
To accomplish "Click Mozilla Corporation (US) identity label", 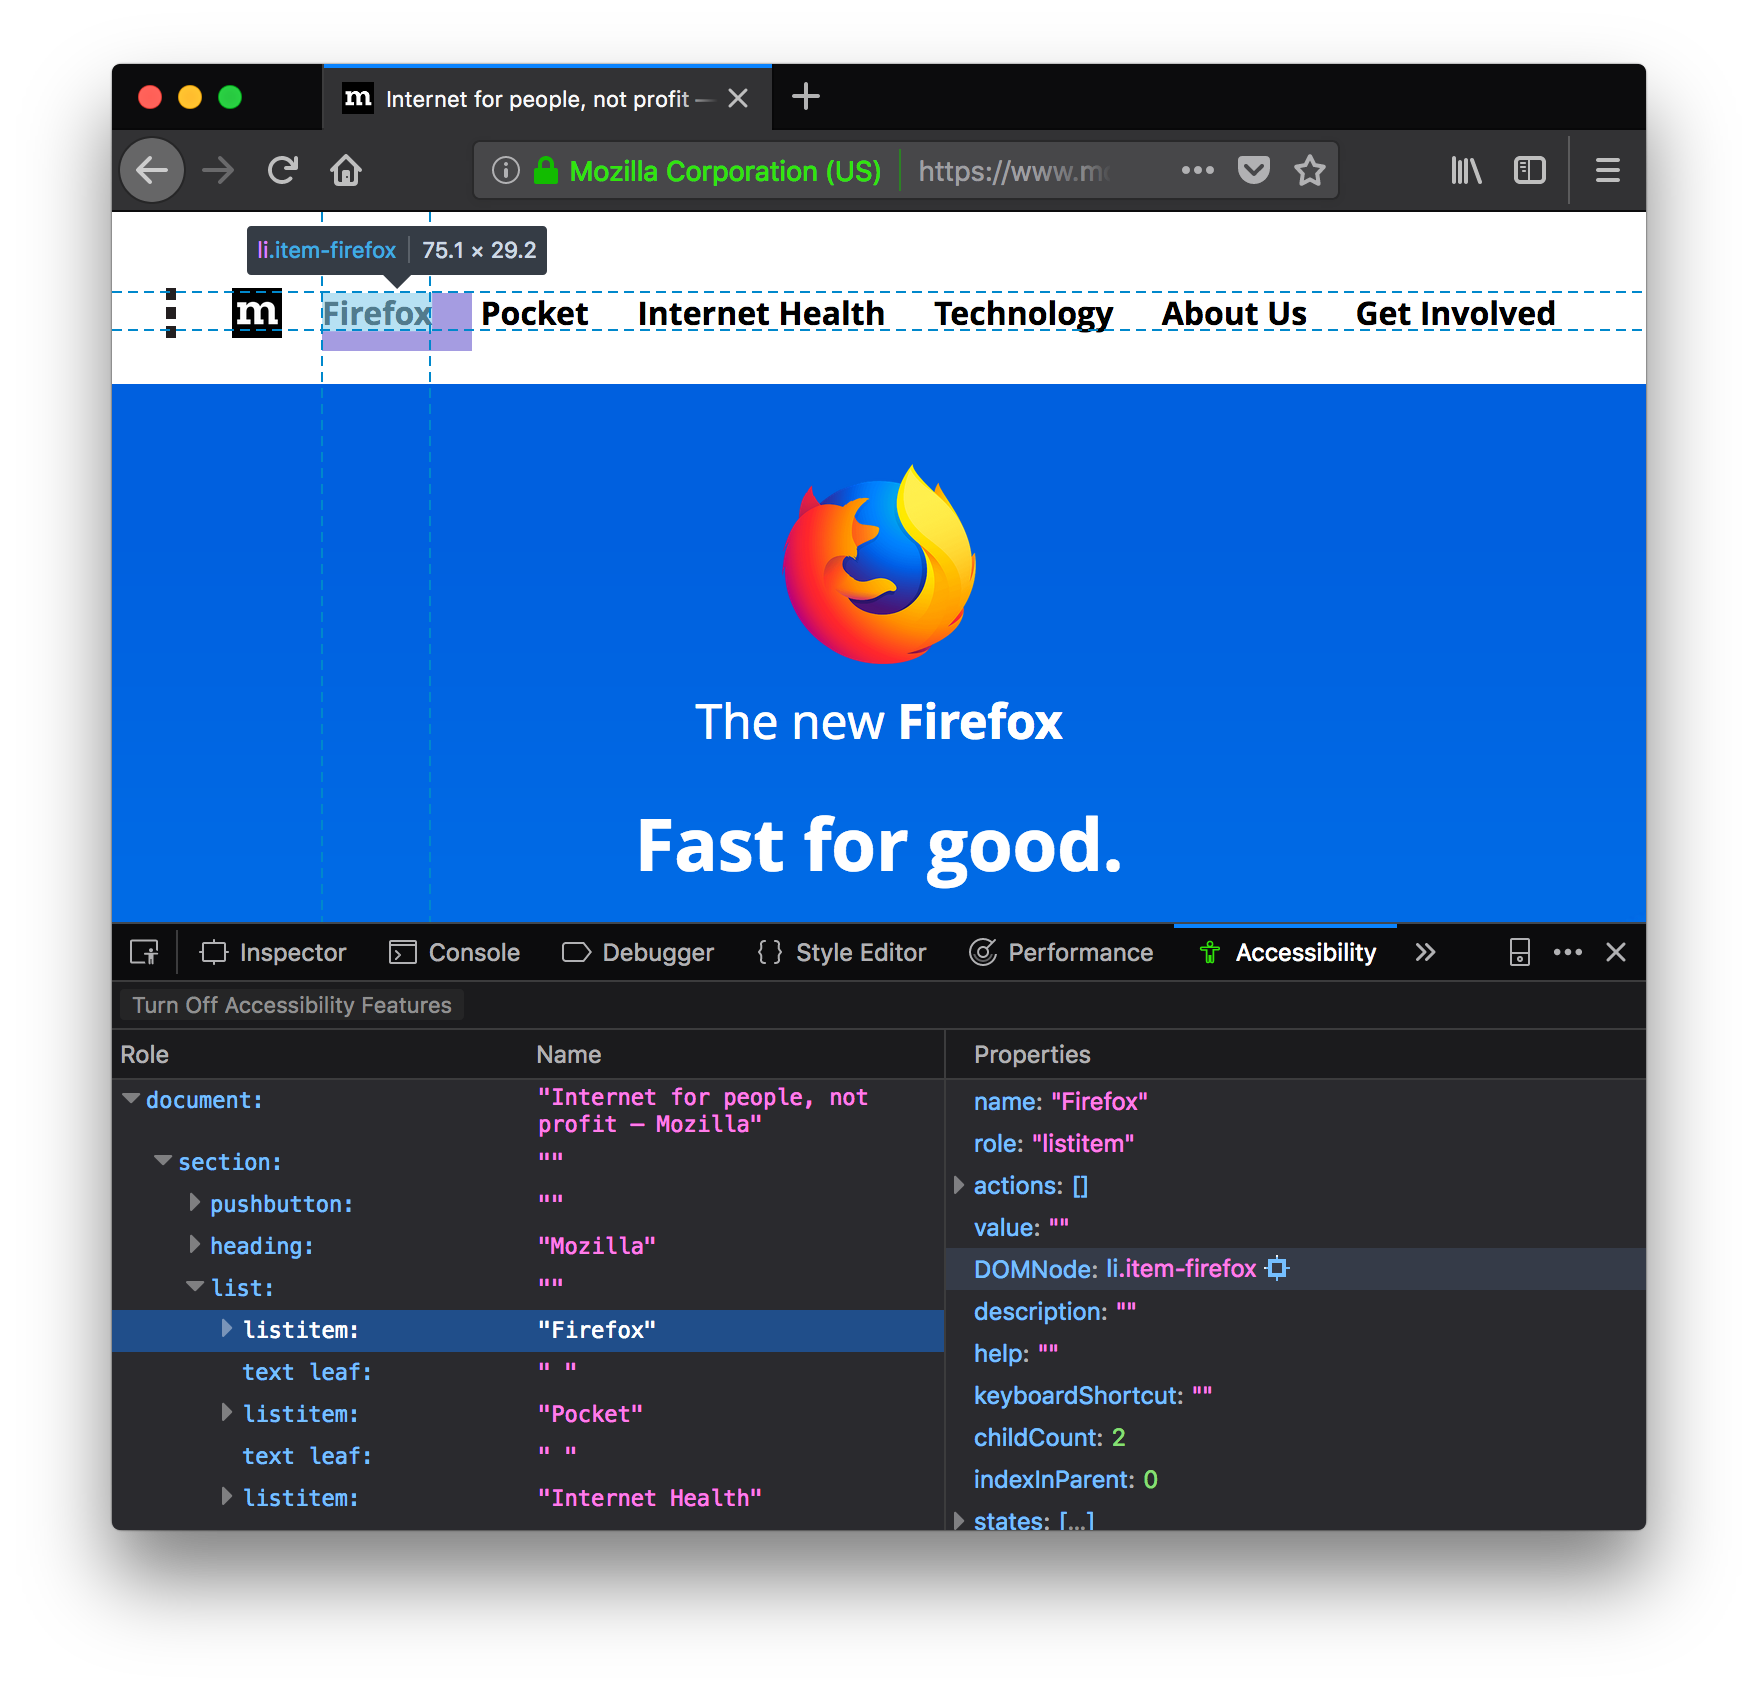I will [725, 171].
